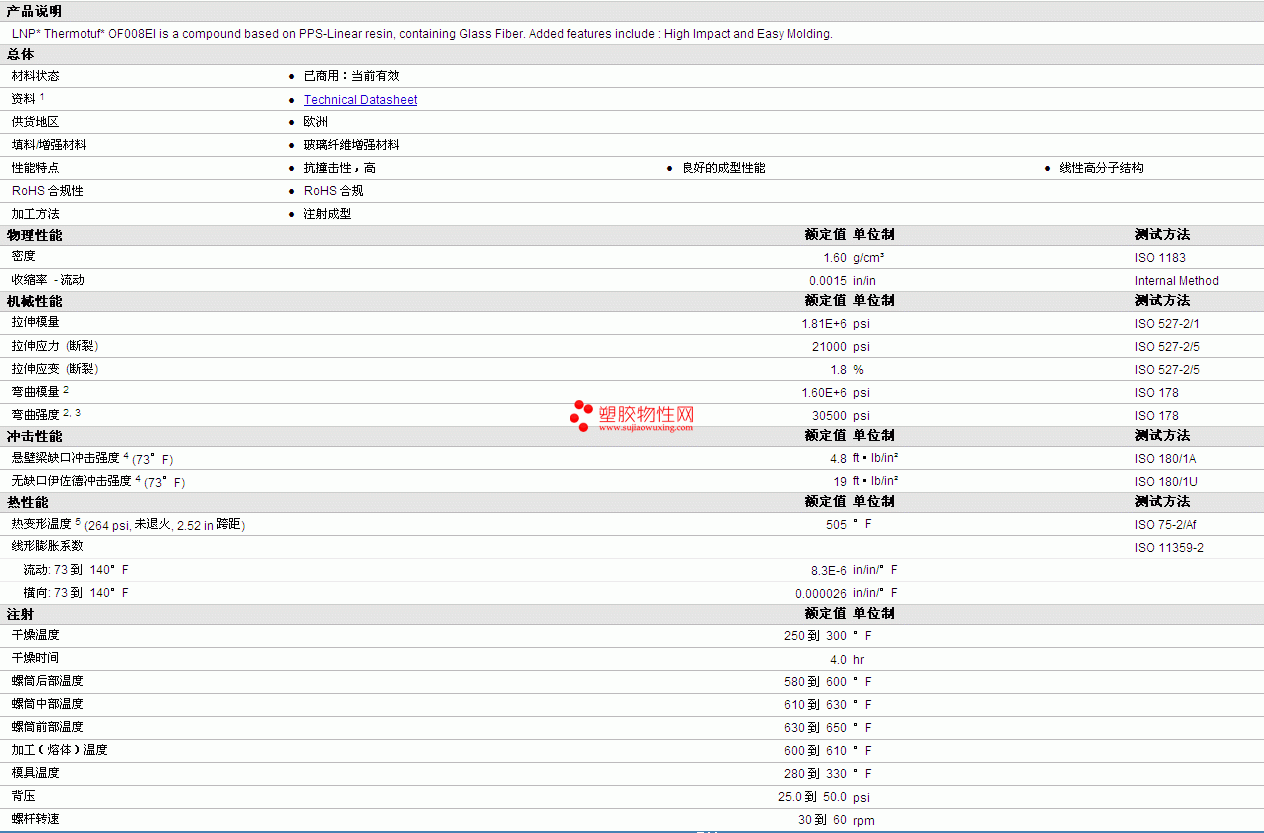Select the 弯曲模量 row label
The image size is (1264, 833).
(x=36, y=392)
